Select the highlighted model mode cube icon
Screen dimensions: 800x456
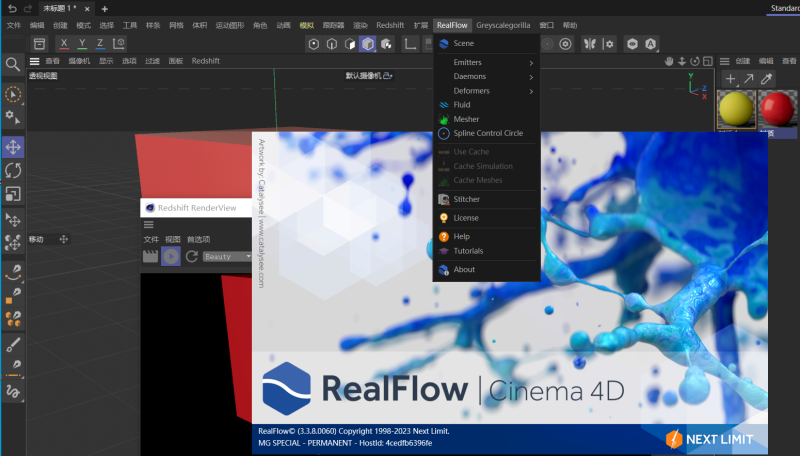click(368, 44)
